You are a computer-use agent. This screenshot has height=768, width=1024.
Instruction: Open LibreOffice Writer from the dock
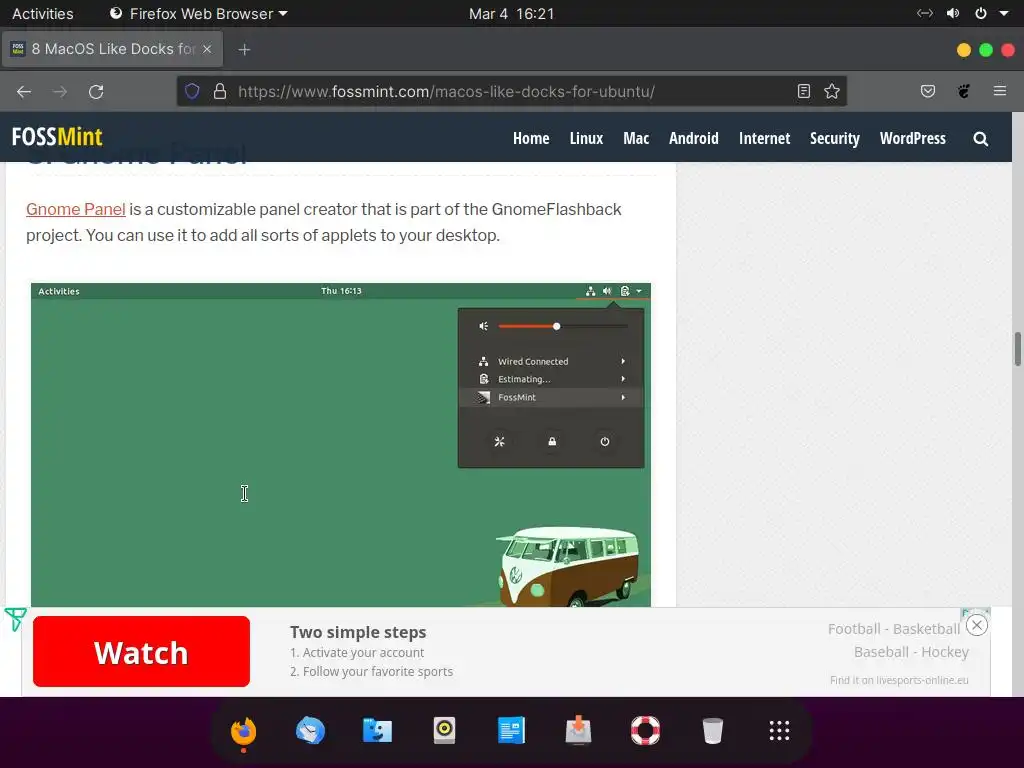click(511, 731)
